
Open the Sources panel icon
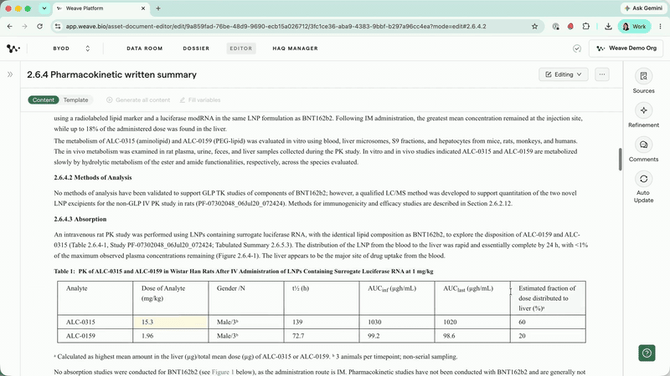tap(644, 76)
